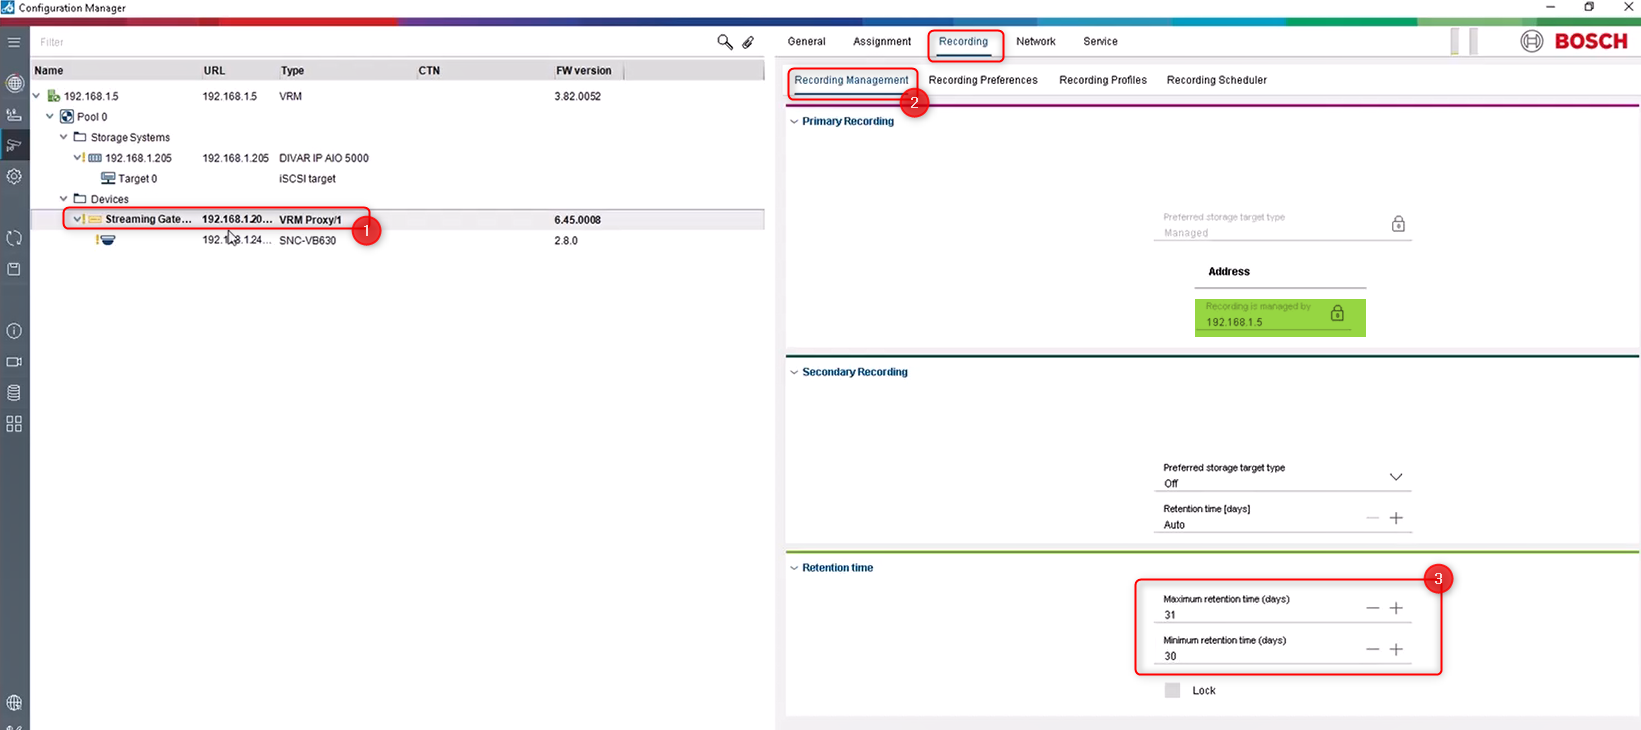Decrease minimum retention time with minus
1641x730 pixels.
(x=1372, y=649)
